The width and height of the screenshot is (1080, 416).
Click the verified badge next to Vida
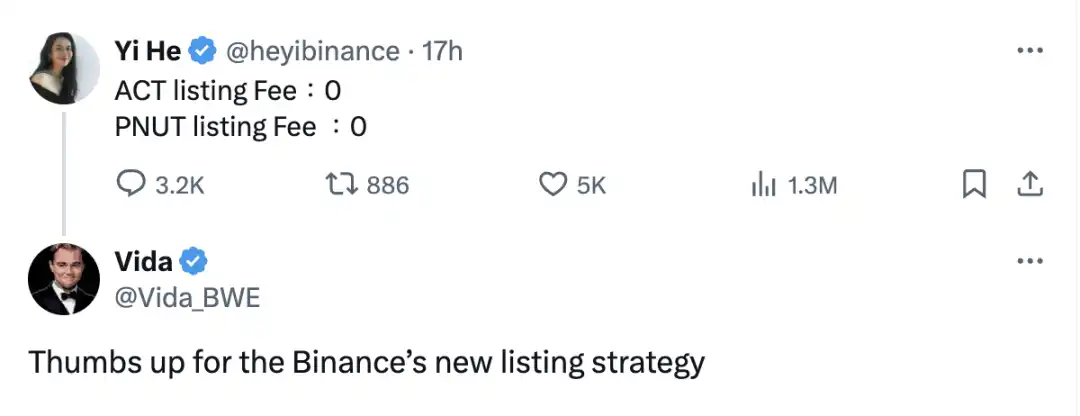point(193,263)
